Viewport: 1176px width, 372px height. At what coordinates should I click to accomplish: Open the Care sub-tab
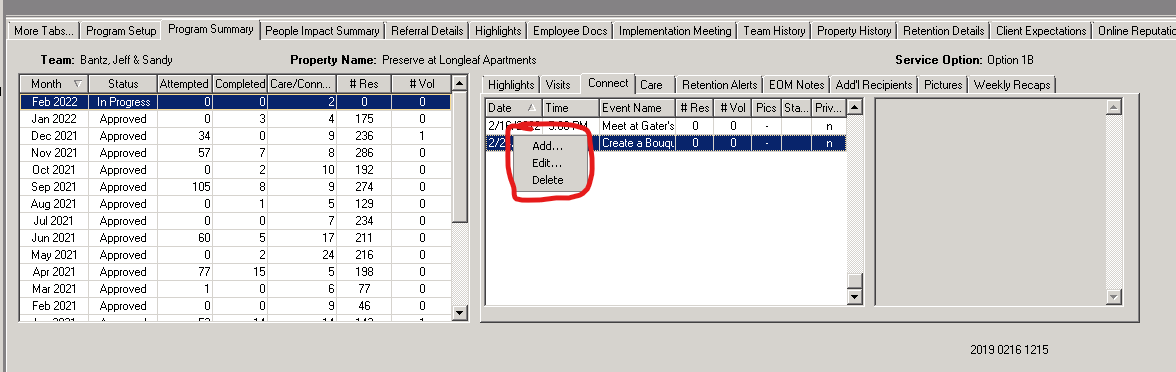[651, 85]
